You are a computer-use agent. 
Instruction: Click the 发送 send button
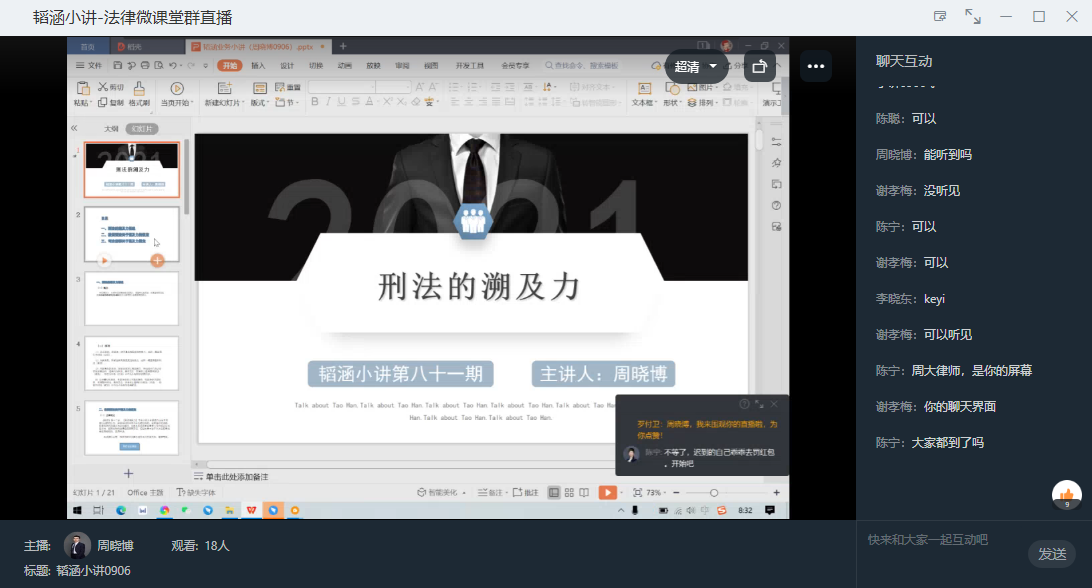point(1052,554)
